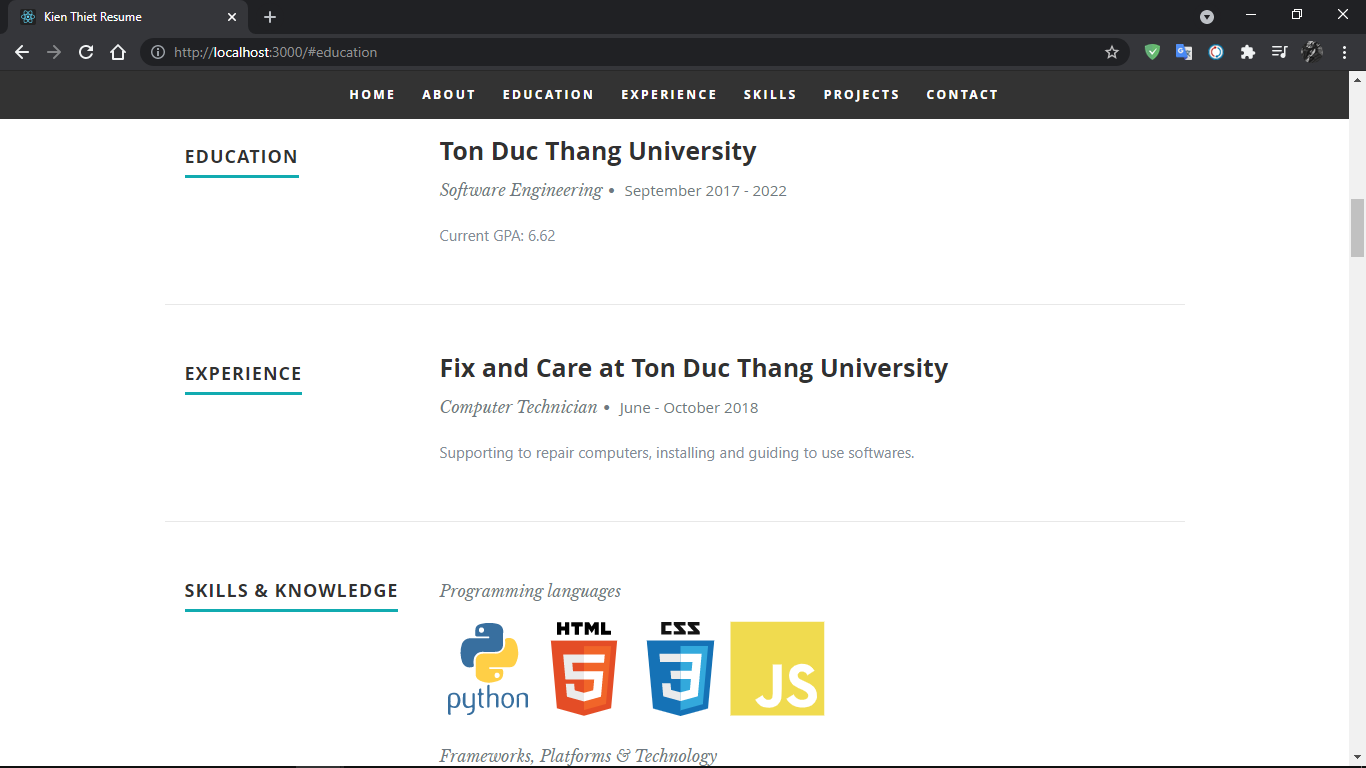Open the Chrome three-dot menu

pyautogui.click(x=1343, y=52)
